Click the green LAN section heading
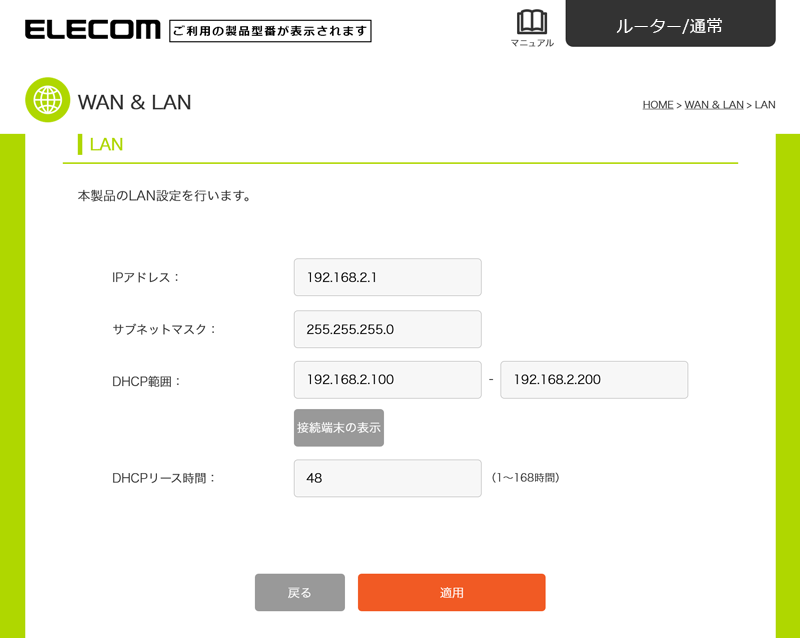The width and height of the screenshot is (800, 638). coord(106,145)
